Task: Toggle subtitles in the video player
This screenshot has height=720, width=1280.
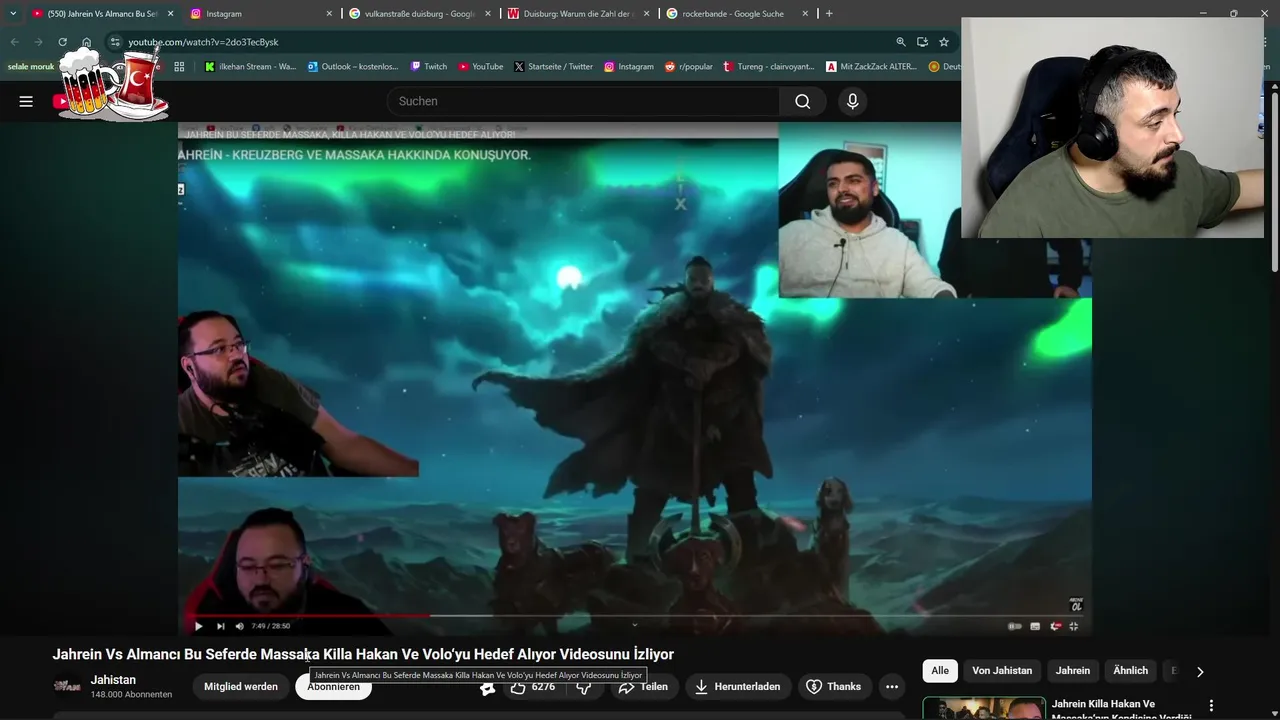Action: coord(1035,626)
